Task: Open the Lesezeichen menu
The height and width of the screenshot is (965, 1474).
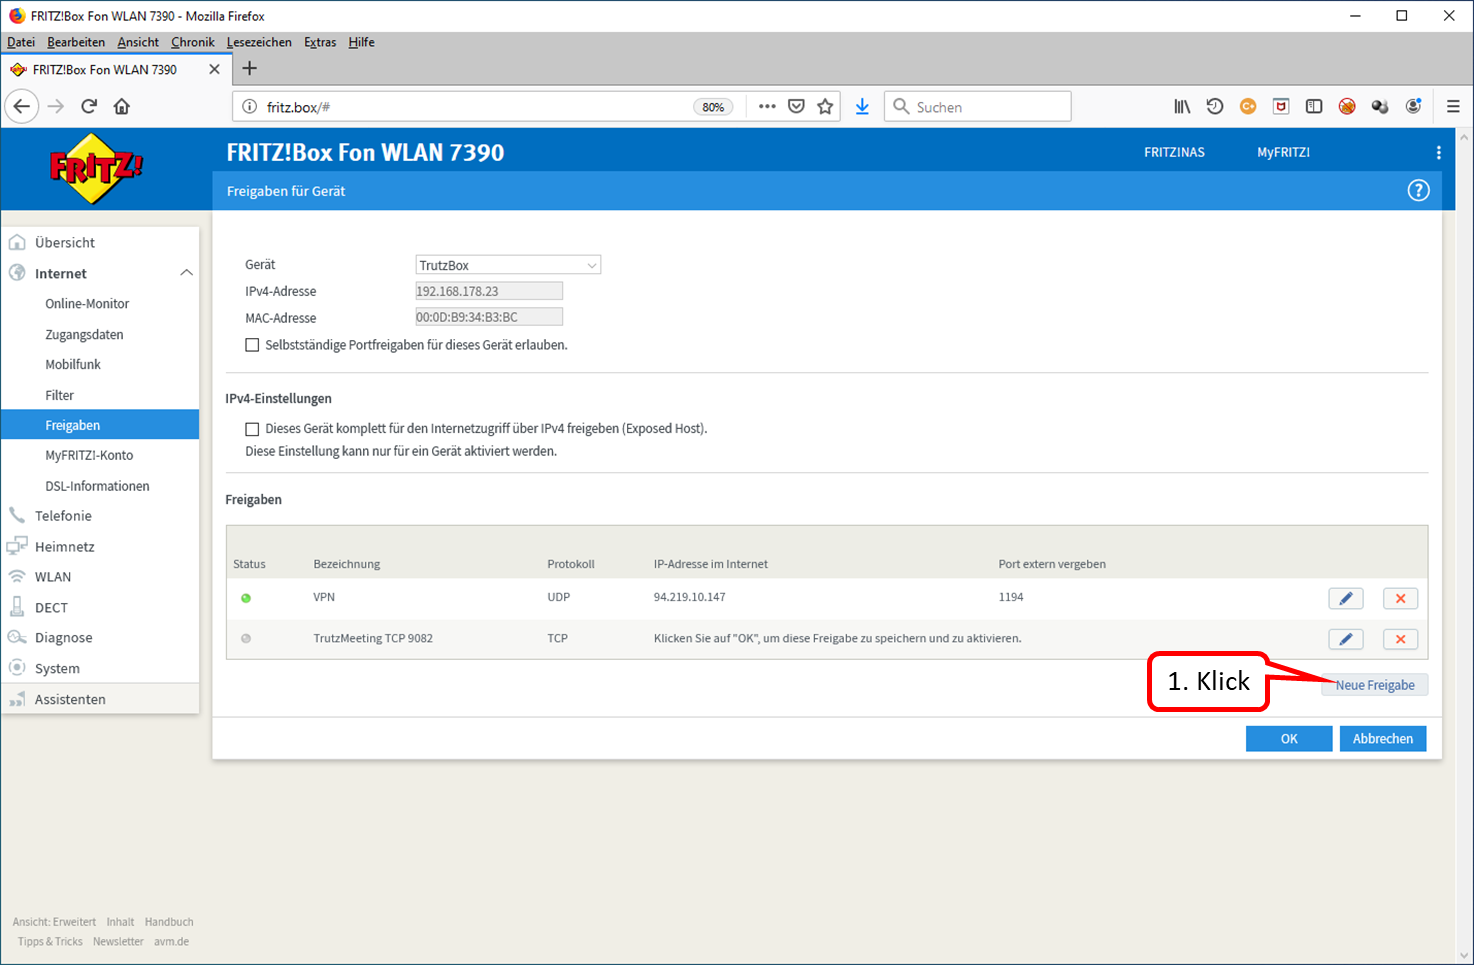Action: coord(259,42)
